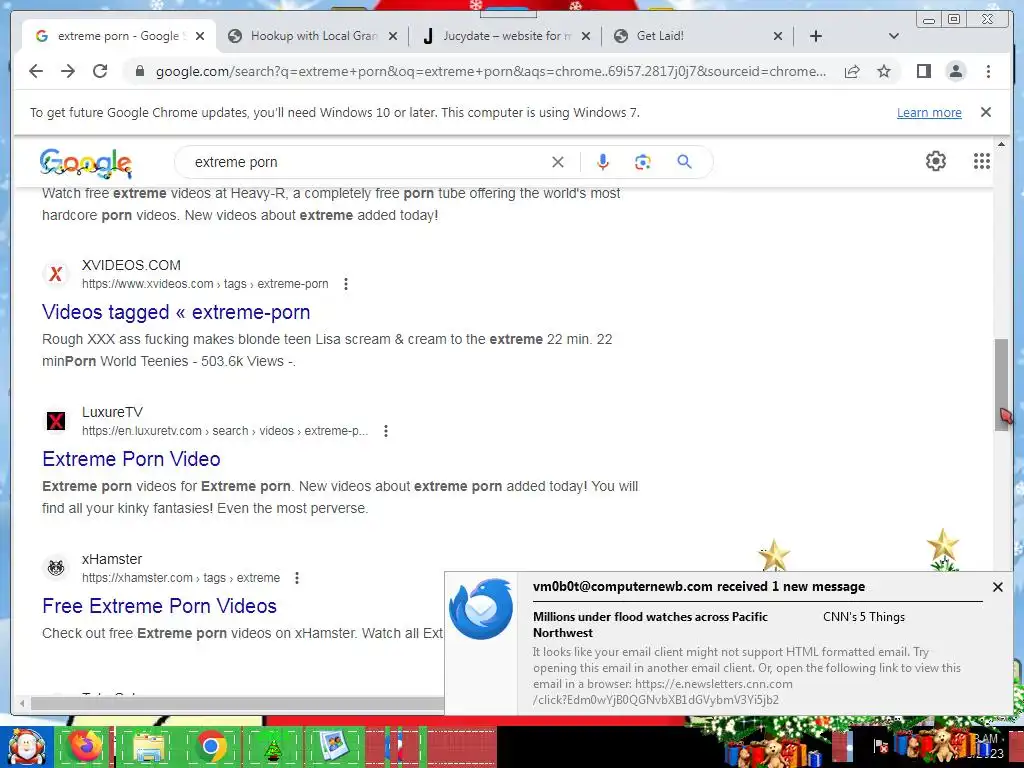Viewport: 1024px width, 768px height.
Task: Open Chrome side panel
Action: tap(923, 71)
